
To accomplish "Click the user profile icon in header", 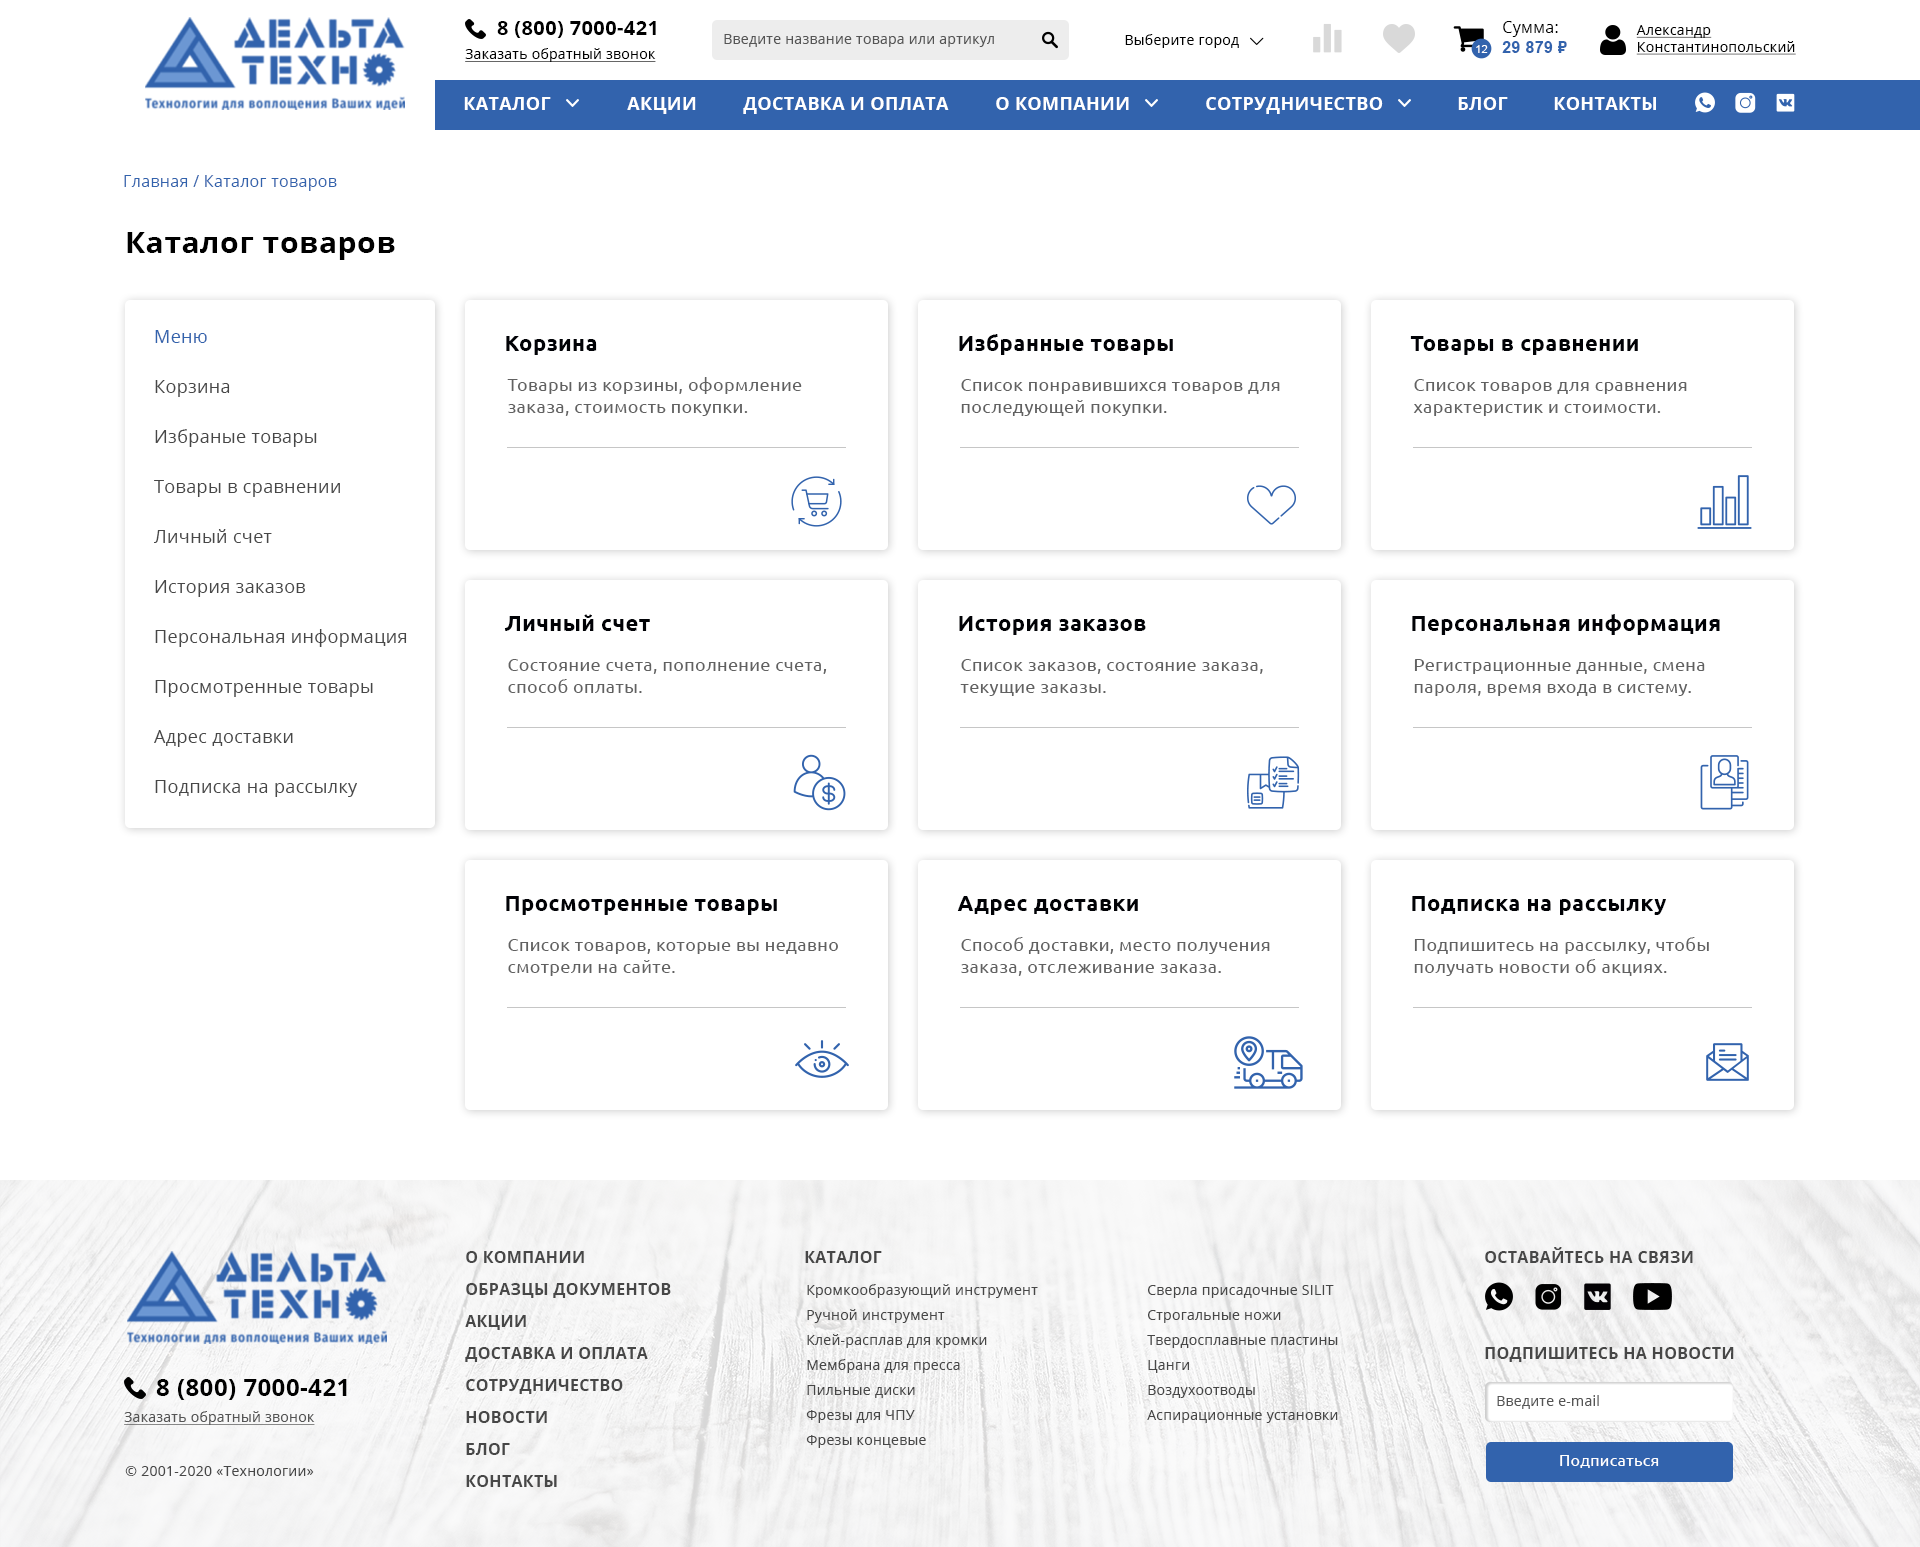I will point(1612,40).
